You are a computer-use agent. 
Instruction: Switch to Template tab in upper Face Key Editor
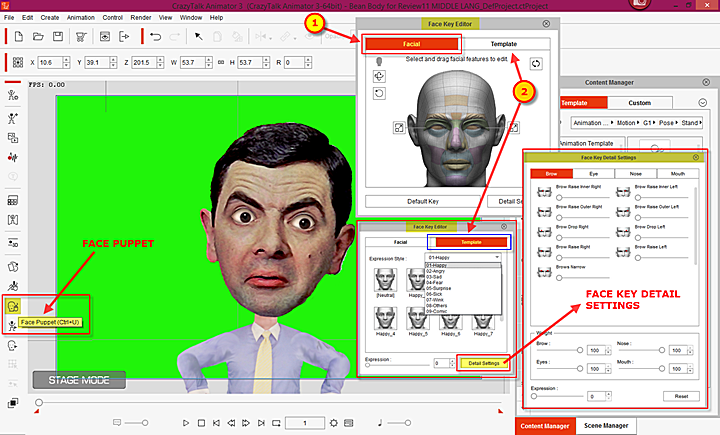tap(504, 44)
